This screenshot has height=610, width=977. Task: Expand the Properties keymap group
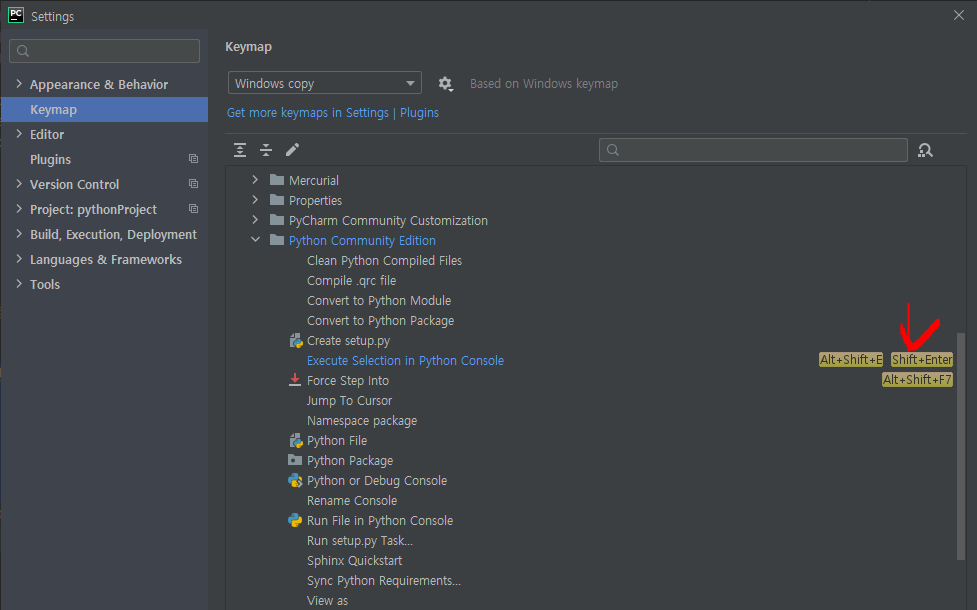[255, 199]
